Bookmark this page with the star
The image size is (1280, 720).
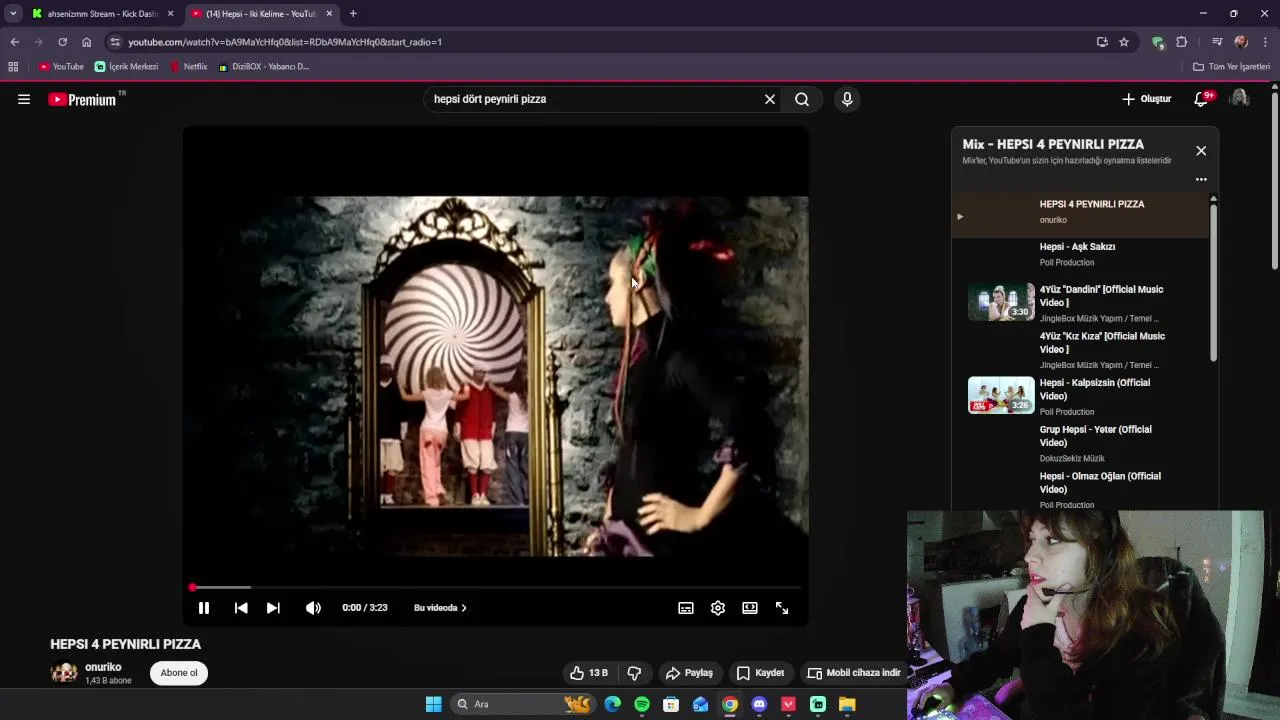tap(1124, 42)
